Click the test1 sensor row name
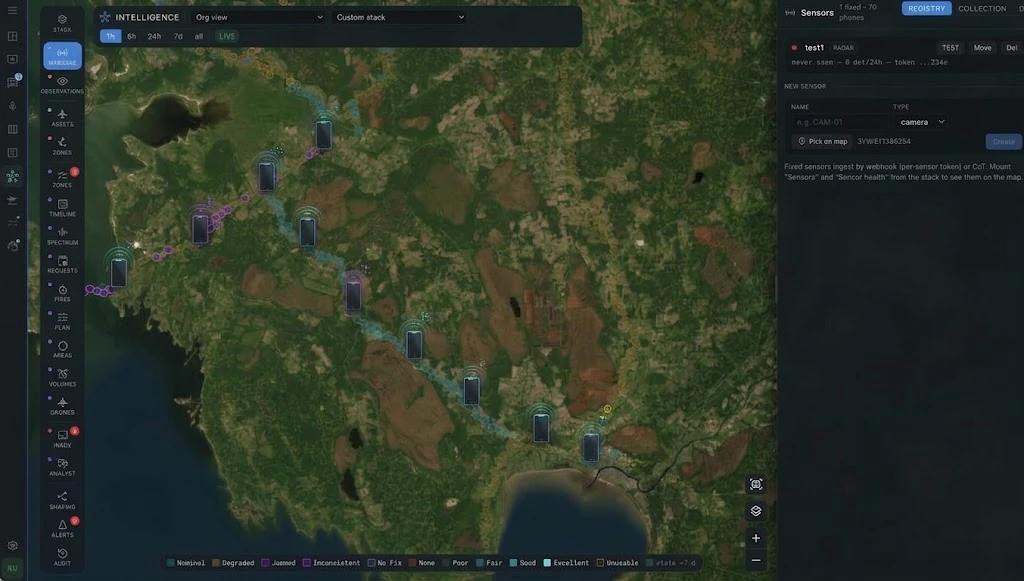Image resolution: width=1024 pixels, height=581 pixels. pos(814,48)
